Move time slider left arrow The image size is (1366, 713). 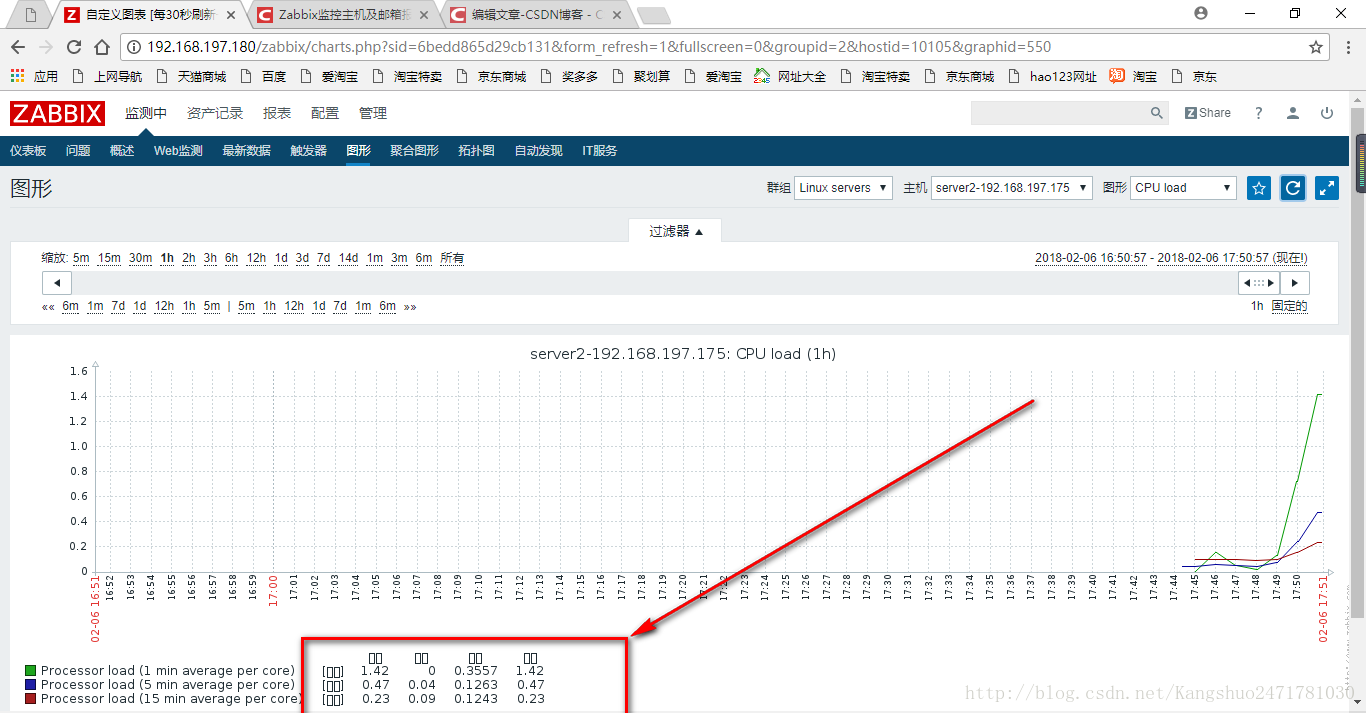pos(56,283)
